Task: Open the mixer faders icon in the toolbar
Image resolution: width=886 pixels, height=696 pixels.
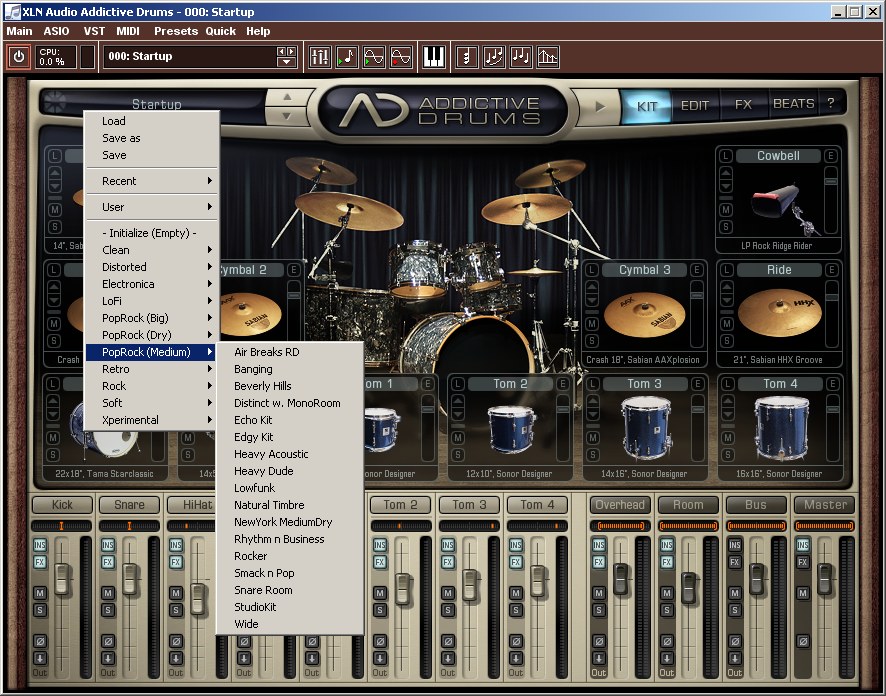Action: 320,56
